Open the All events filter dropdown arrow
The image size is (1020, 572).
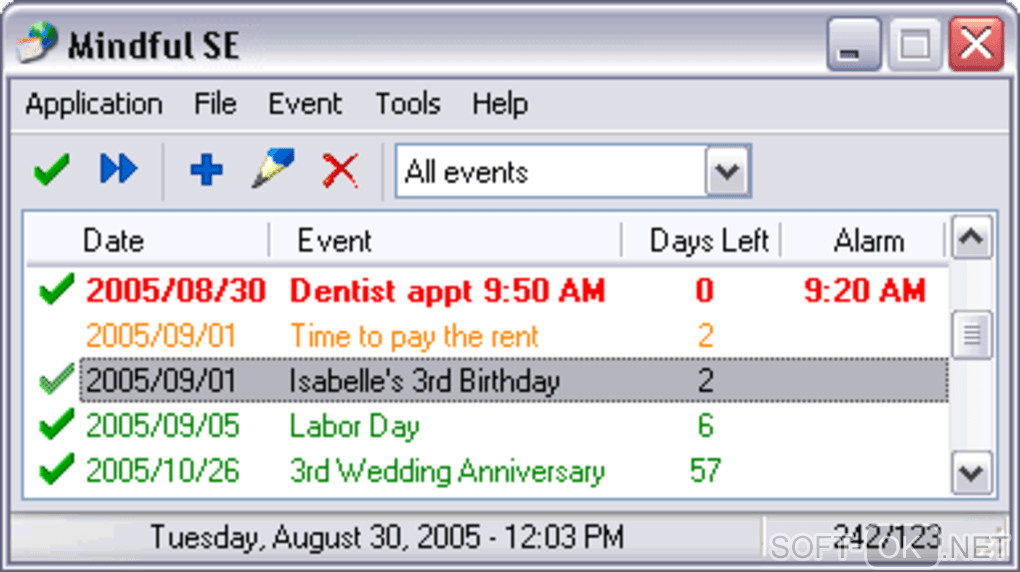(727, 171)
